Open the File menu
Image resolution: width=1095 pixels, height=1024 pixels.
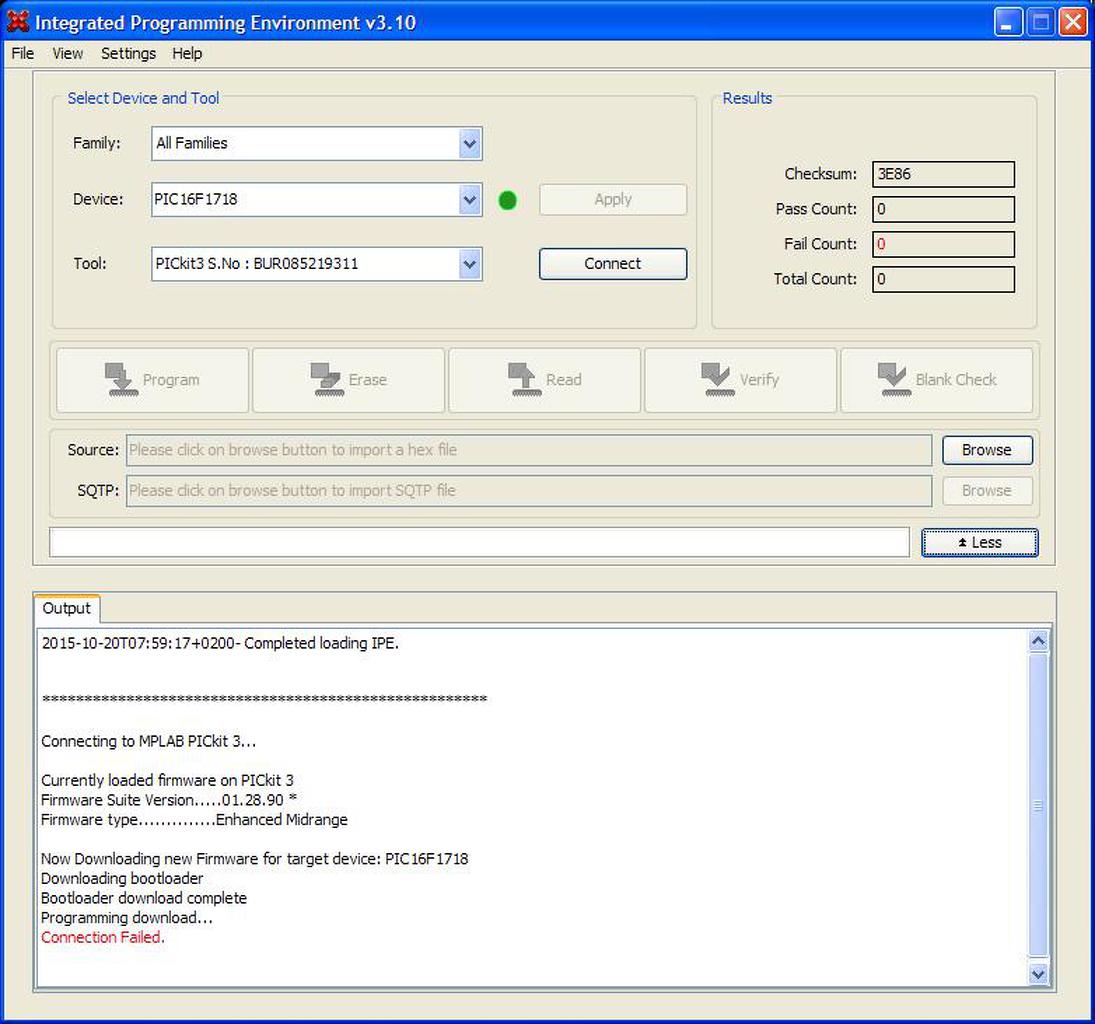point(22,53)
